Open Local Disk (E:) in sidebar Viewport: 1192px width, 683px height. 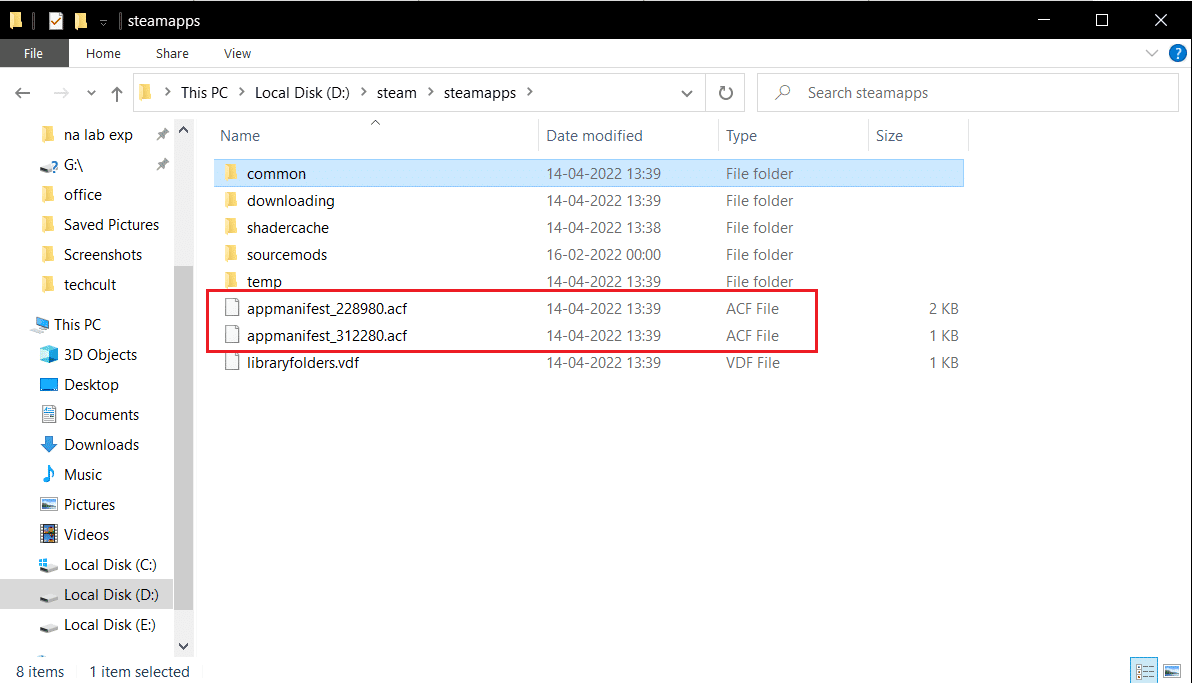point(109,625)
